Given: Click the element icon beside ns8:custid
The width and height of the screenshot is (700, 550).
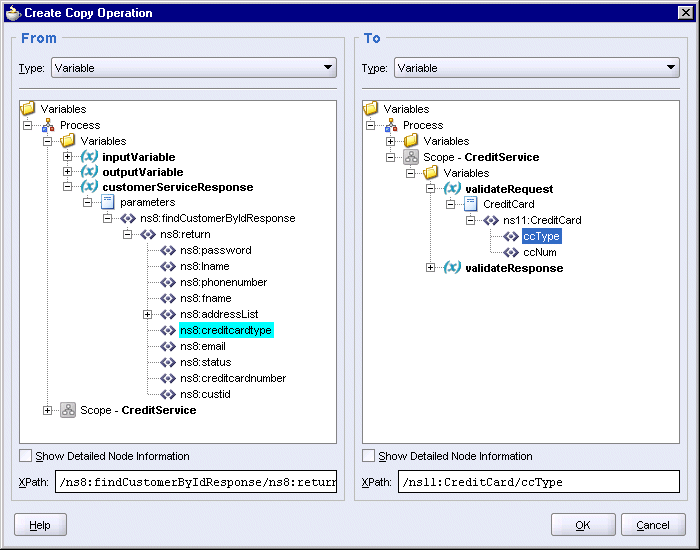Looking at the screenshot, I should (x=168, y=394).
